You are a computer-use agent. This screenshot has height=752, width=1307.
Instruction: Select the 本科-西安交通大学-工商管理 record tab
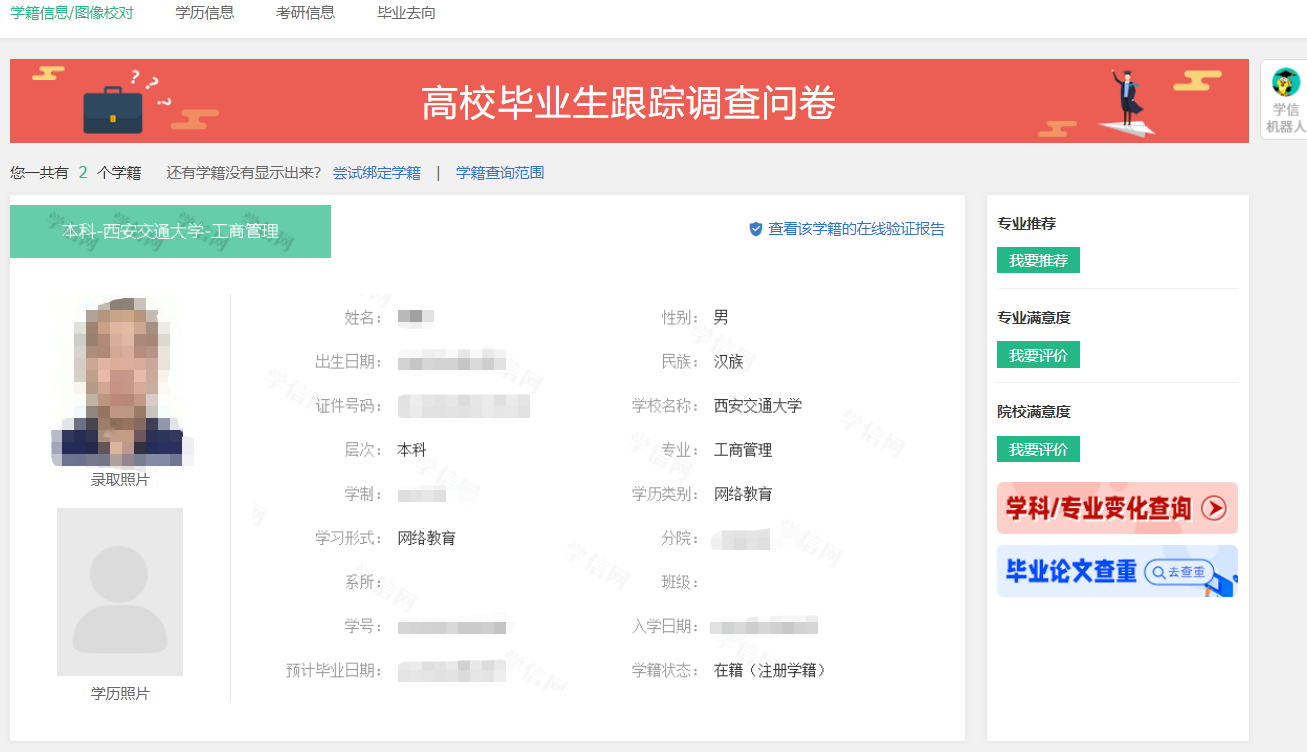click(170, 231)
